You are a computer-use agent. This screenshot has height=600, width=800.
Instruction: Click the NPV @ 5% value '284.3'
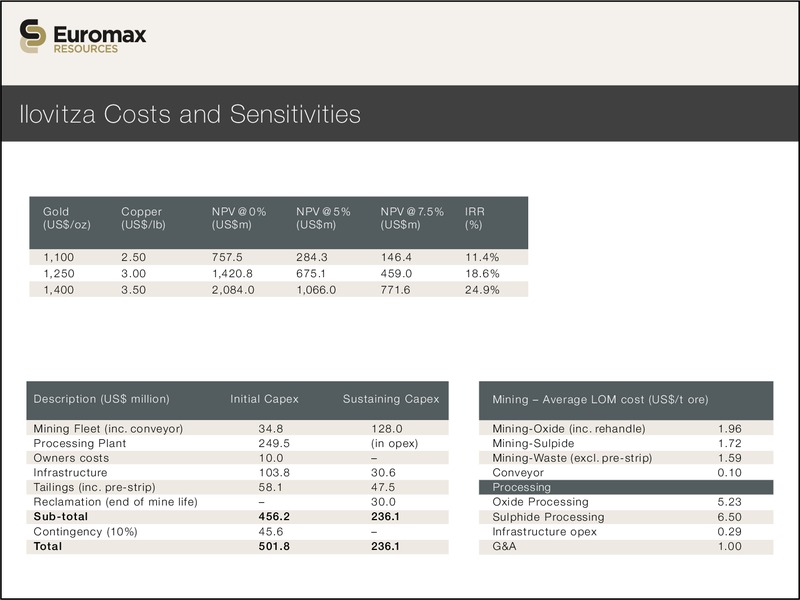312,257
